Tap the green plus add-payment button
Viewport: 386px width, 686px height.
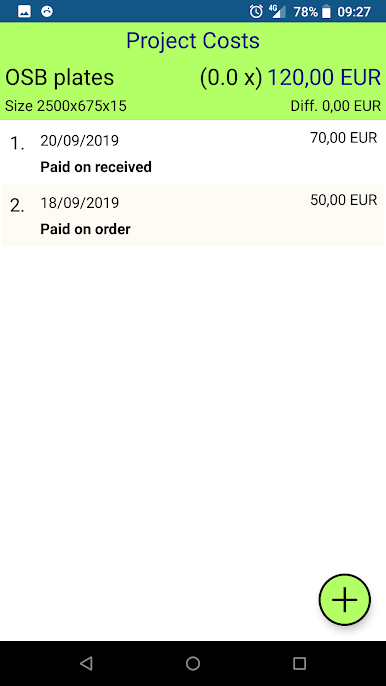coord(344,599)
